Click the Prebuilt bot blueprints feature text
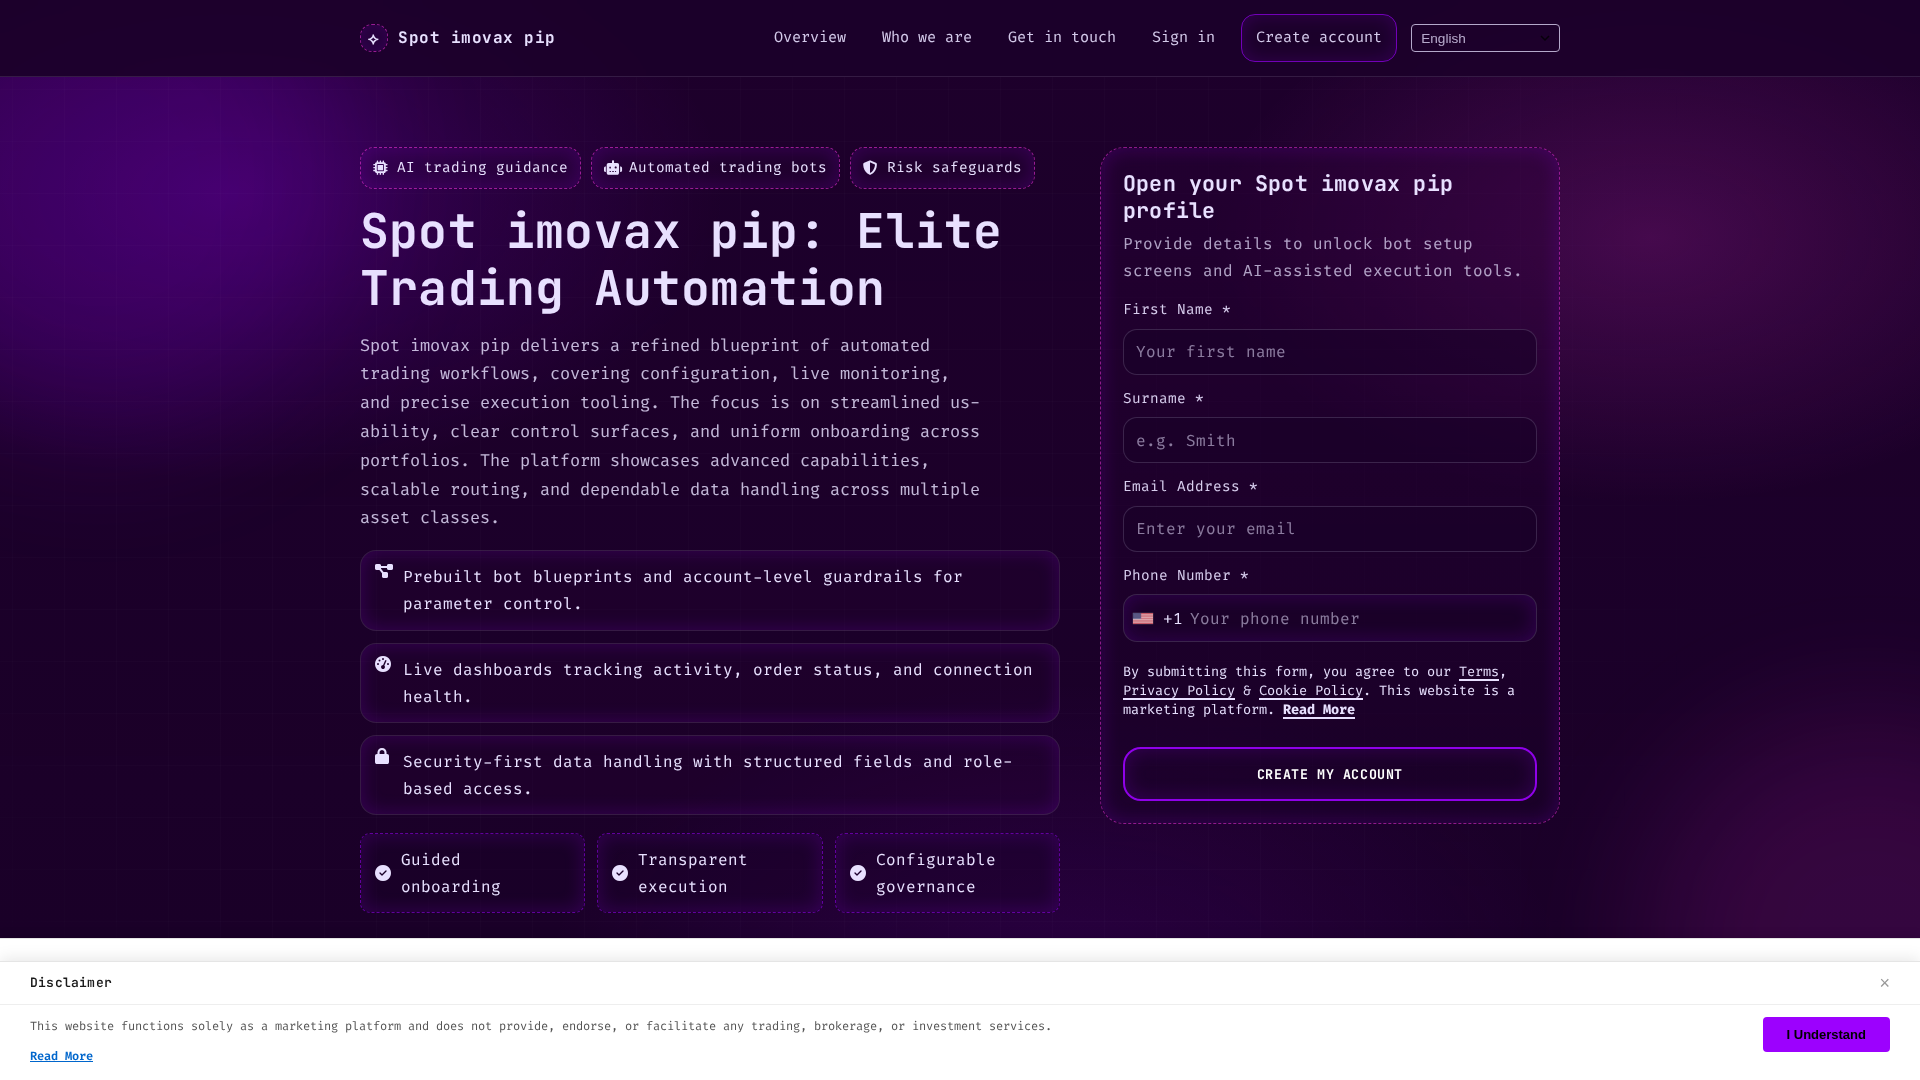 pos(683,590)
